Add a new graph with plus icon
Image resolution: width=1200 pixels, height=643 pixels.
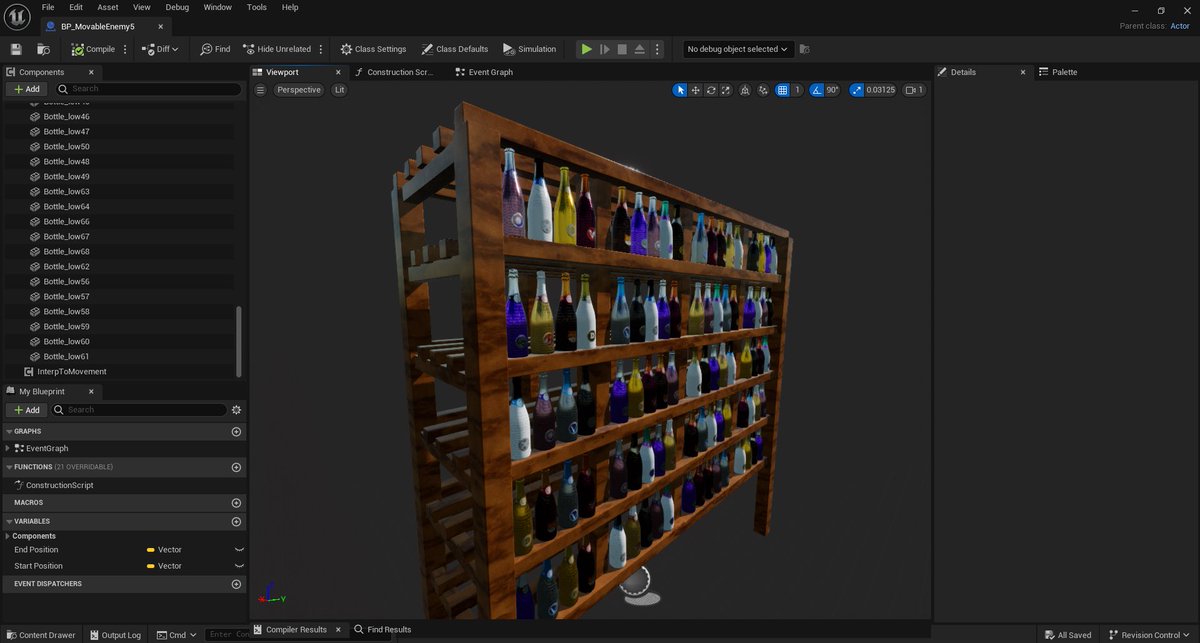coord(236,431)
